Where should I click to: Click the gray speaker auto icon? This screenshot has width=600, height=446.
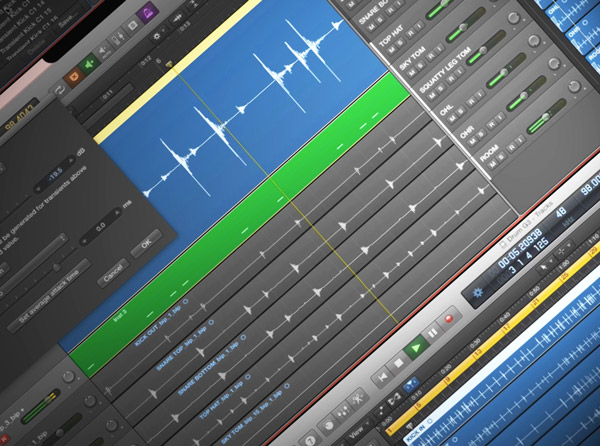click(103, 52)
